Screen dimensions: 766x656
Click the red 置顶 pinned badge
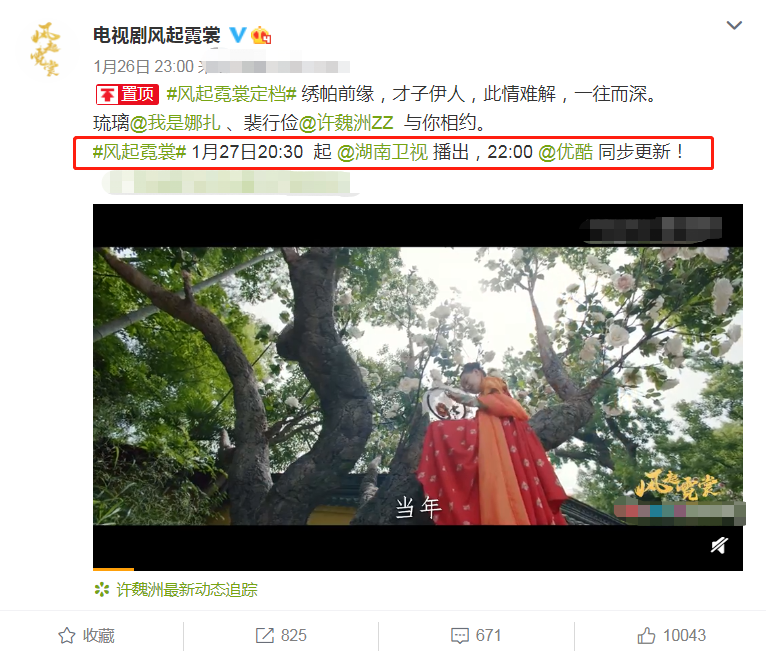(x=127, y=94)
